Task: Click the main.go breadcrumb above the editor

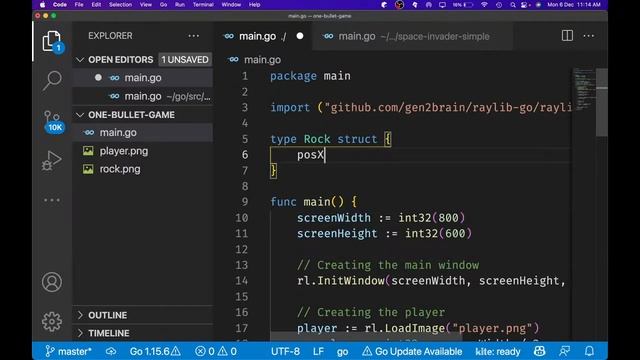Action: [262, 60]
